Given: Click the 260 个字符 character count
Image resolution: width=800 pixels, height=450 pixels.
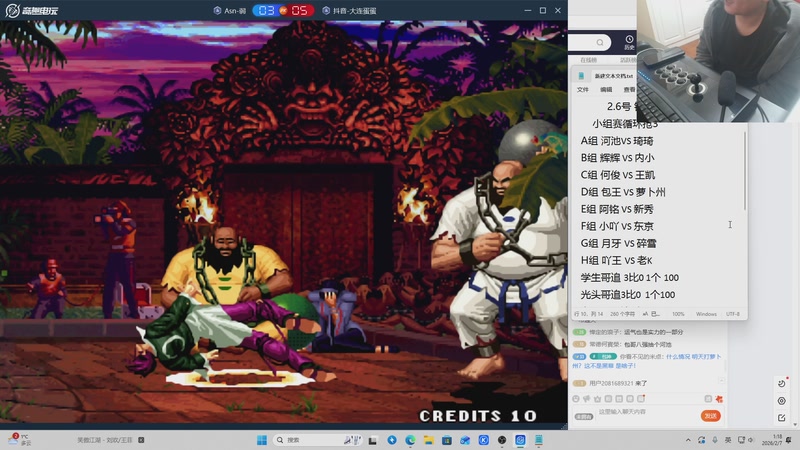Looking at the screenshot, I should (x=622, y=314).
